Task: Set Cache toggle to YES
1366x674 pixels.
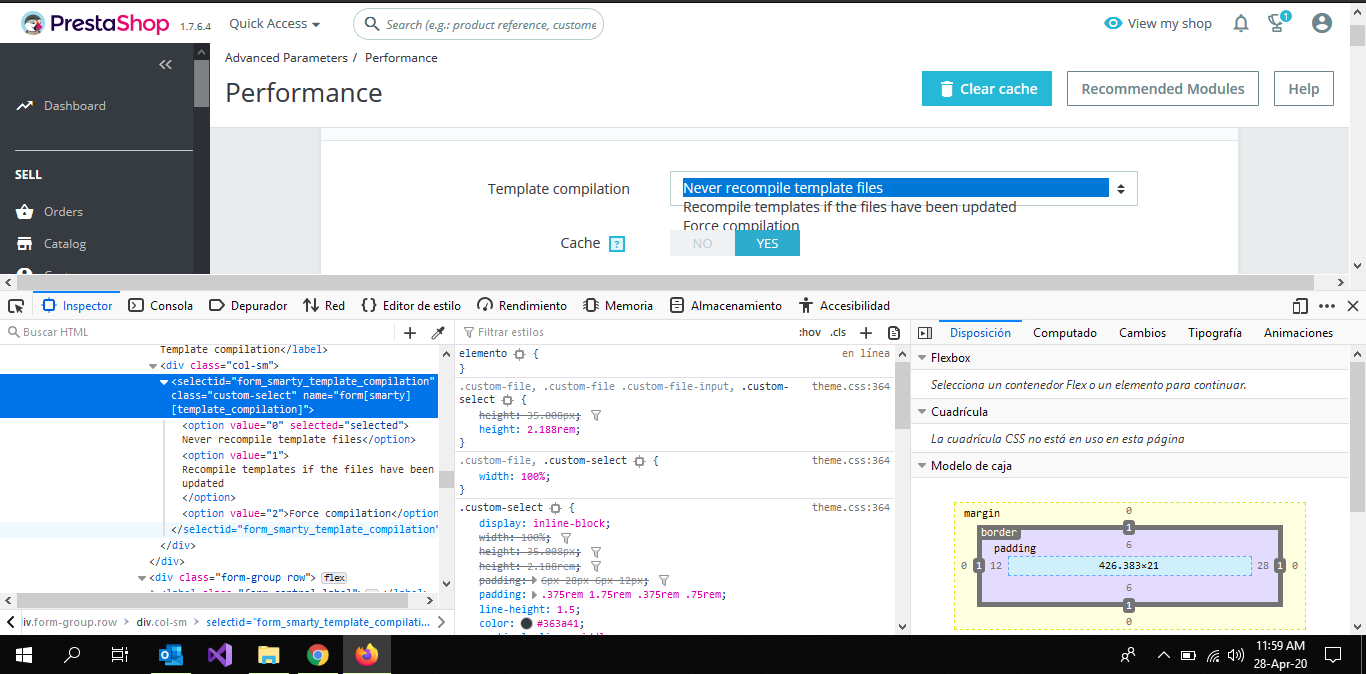Action: [767, 243]
